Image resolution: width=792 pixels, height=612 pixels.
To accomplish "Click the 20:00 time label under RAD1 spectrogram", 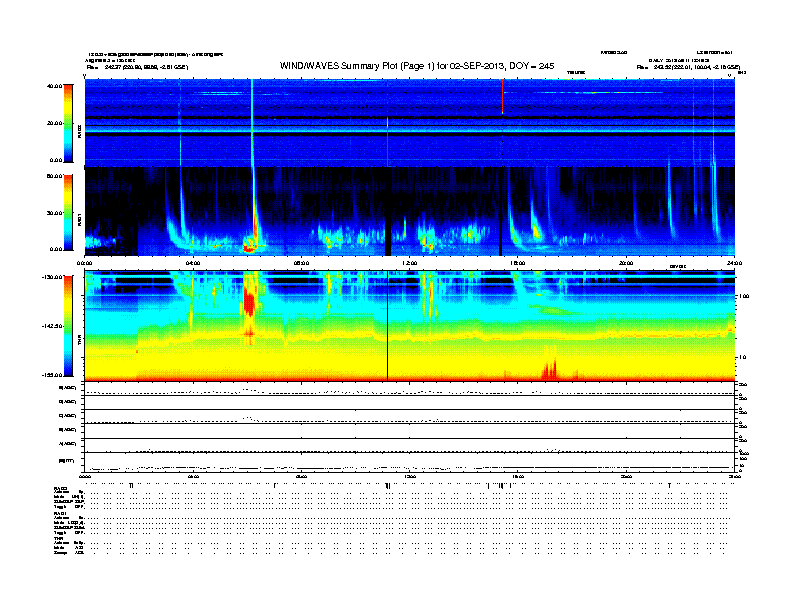I will 626,263.
